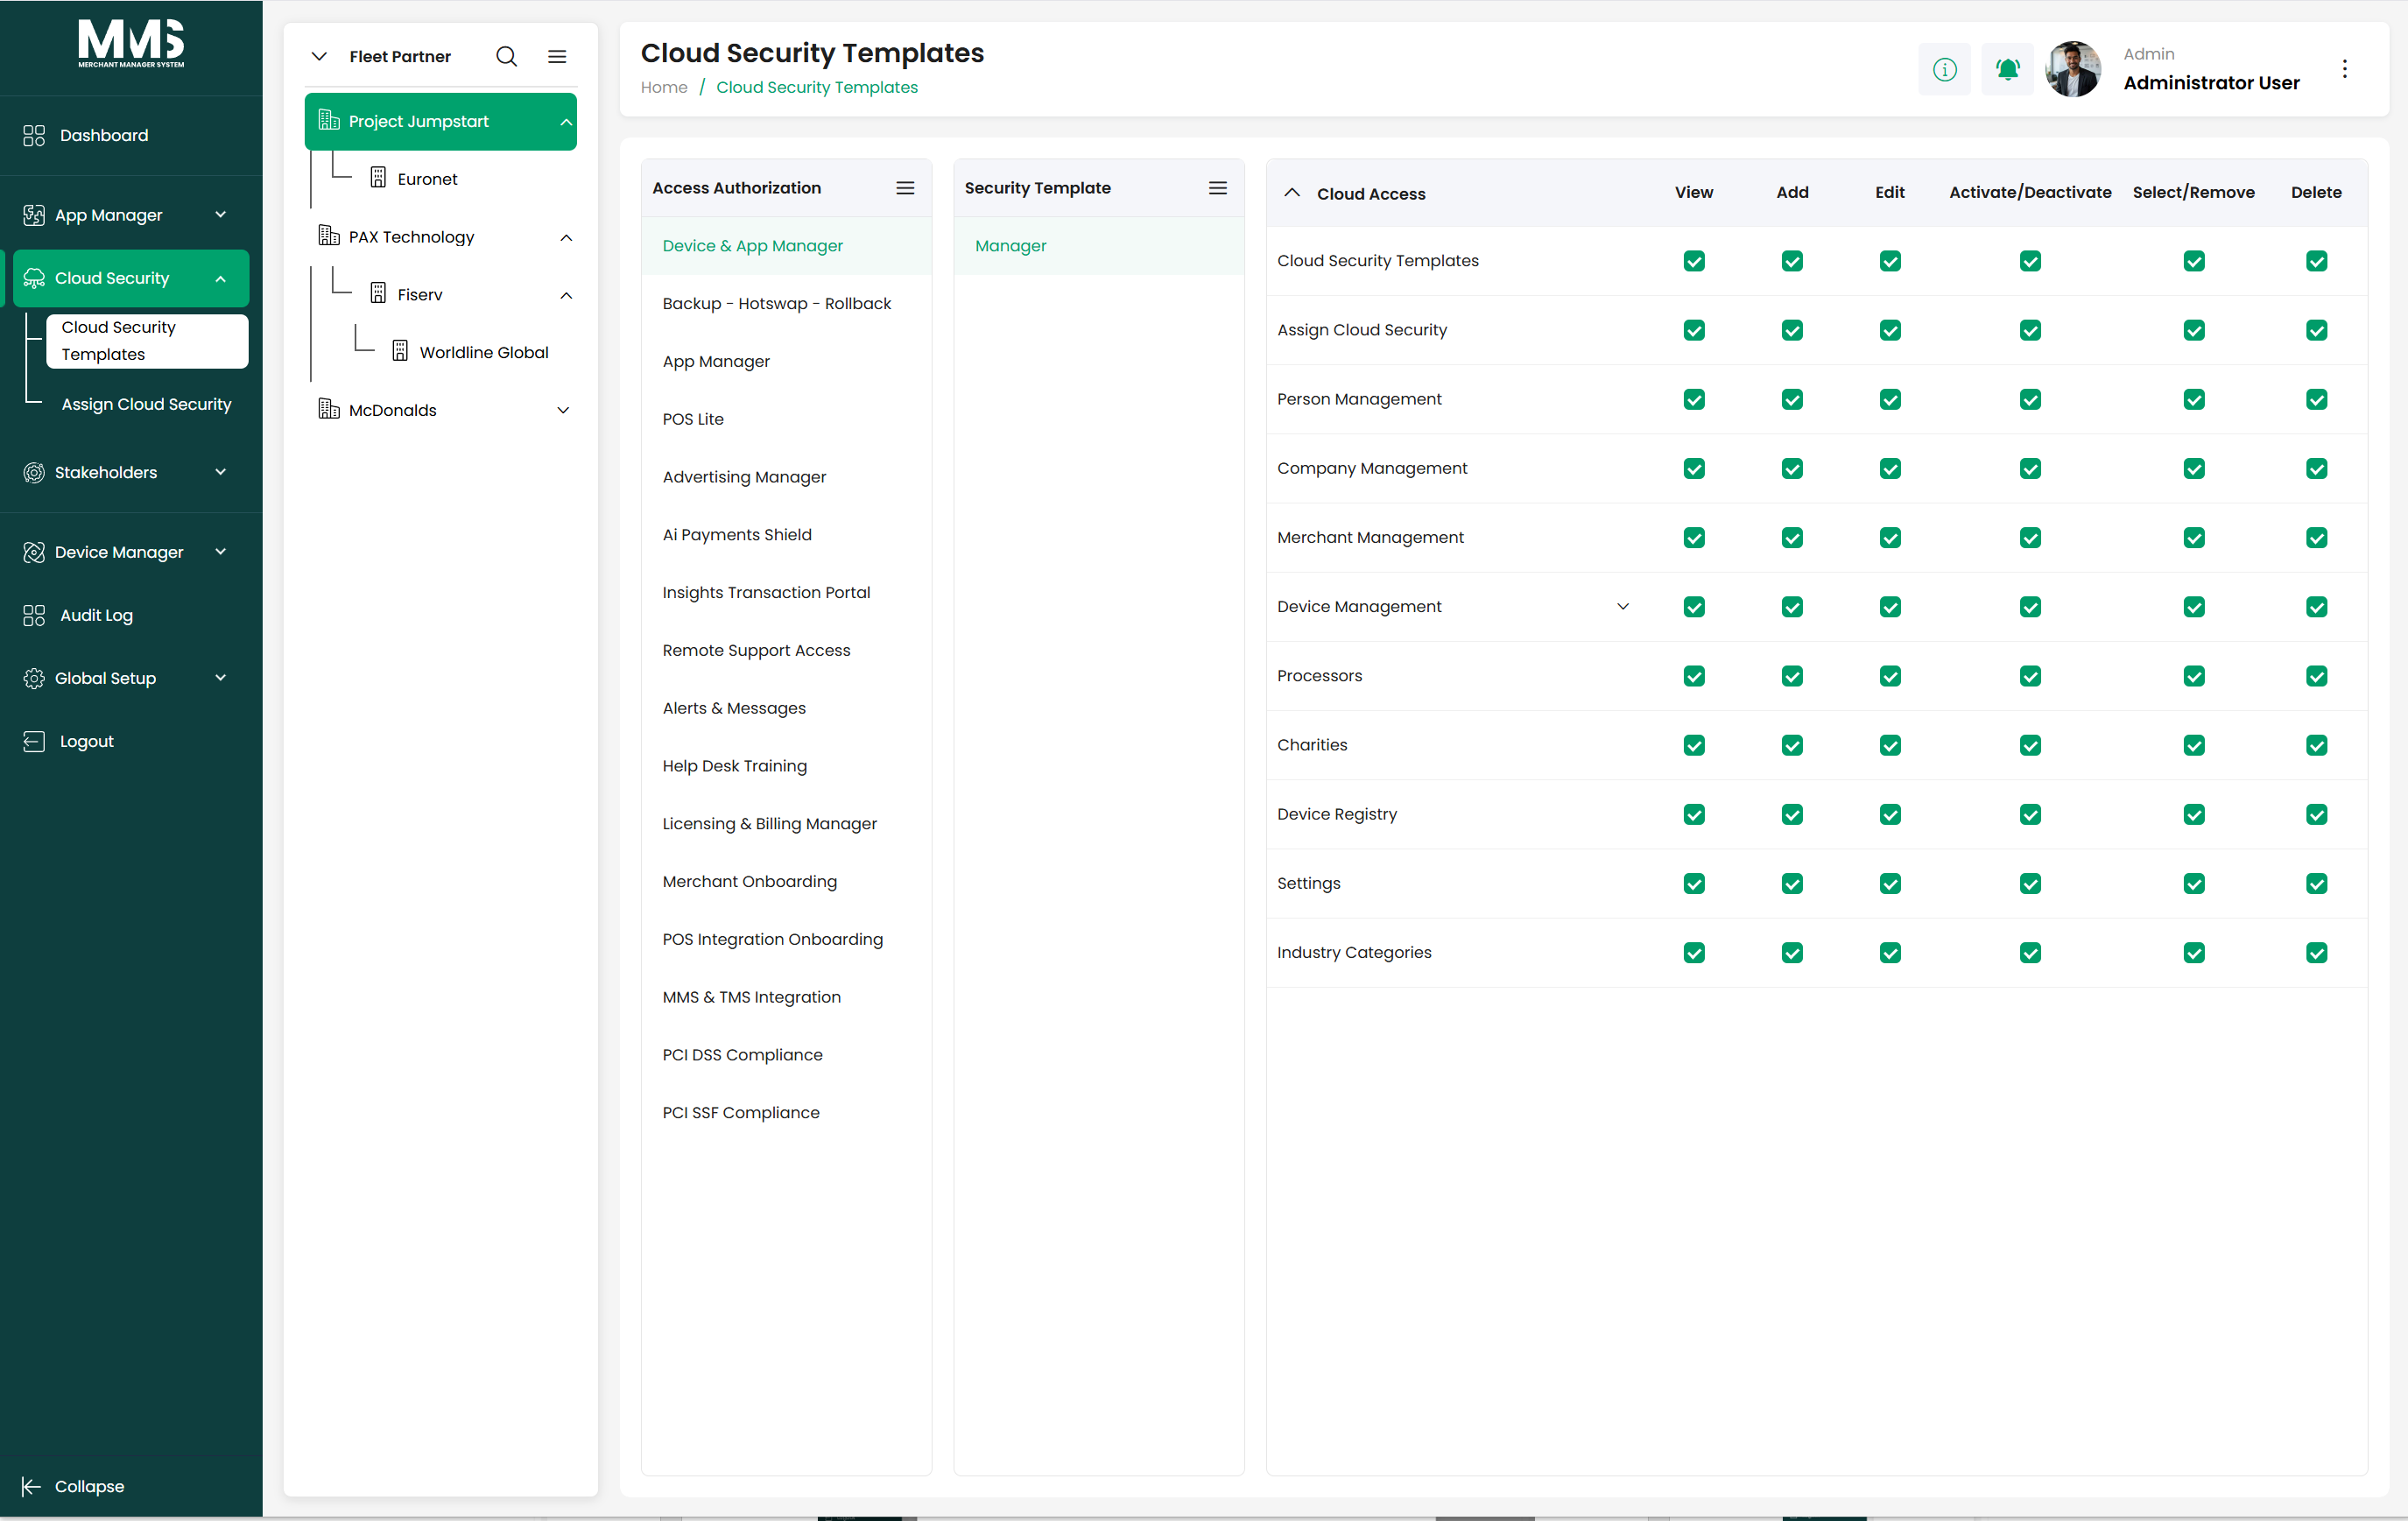Click the Project Jumpstart building icon

pos(329,121)
